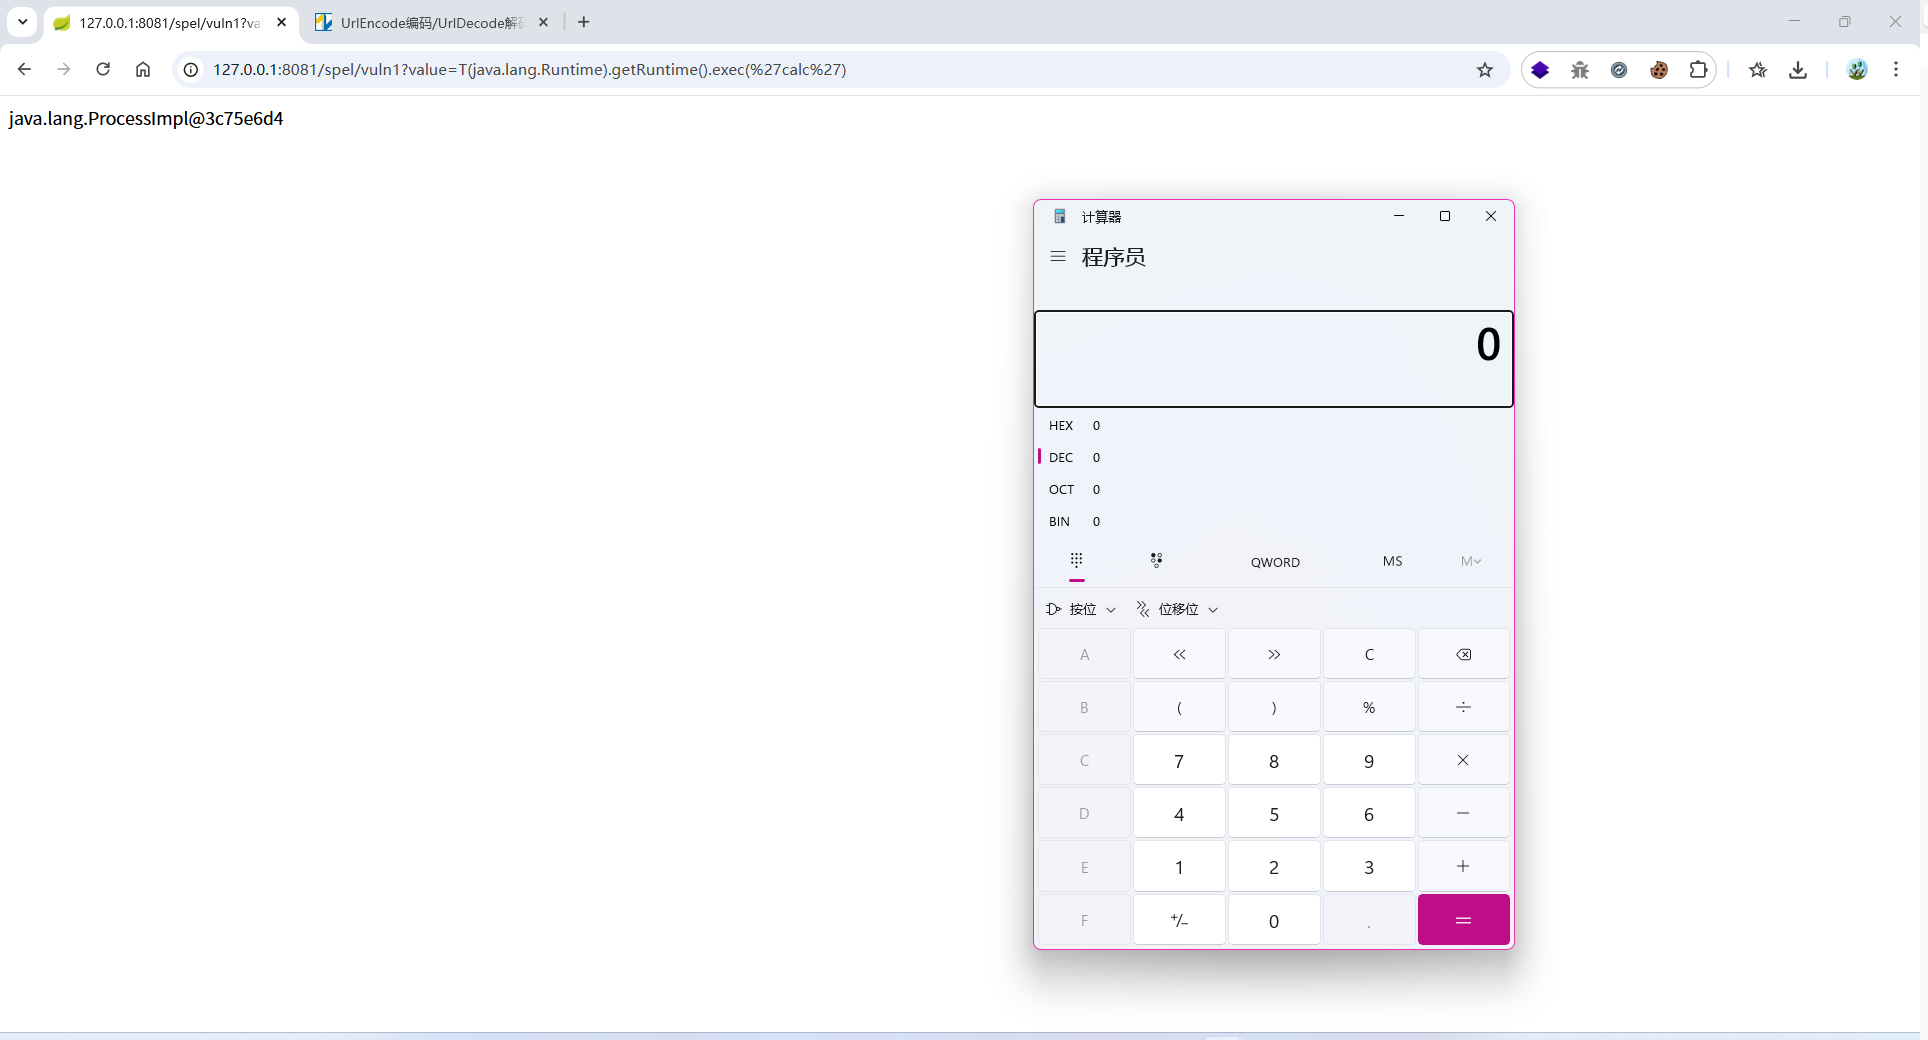Click the cookie extension icon
This screenshot has height=1040, width=1928.
pyautogui.click(x=1659, y=69)
